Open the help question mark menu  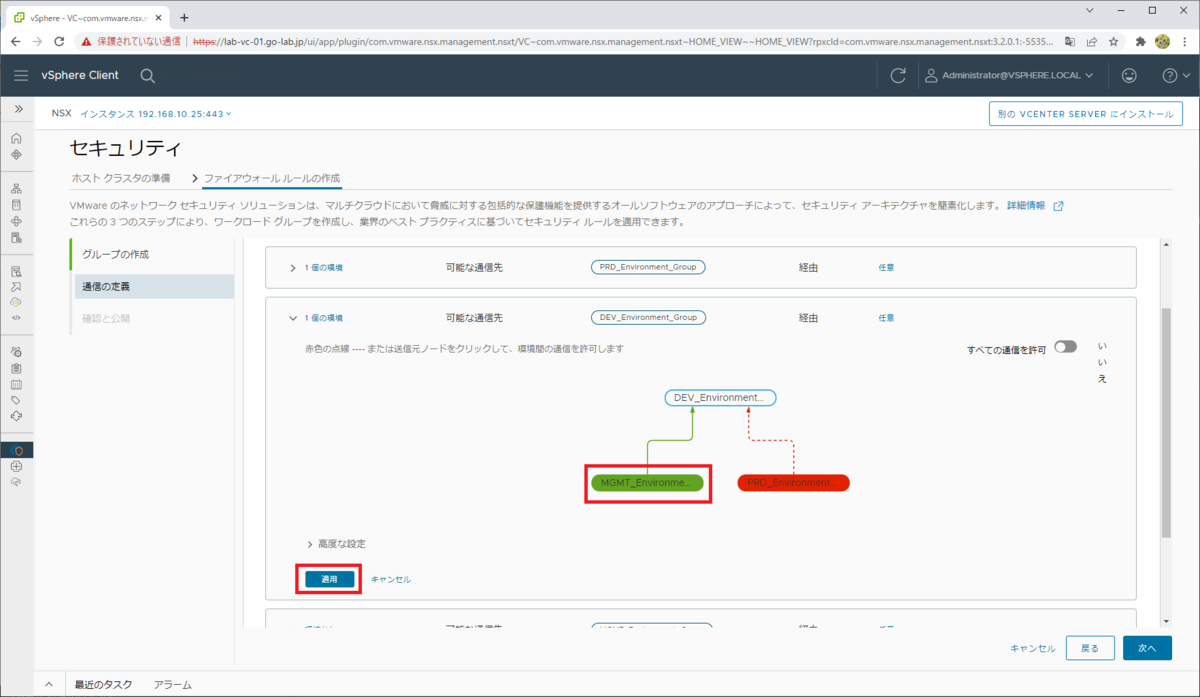point(1175,75)
